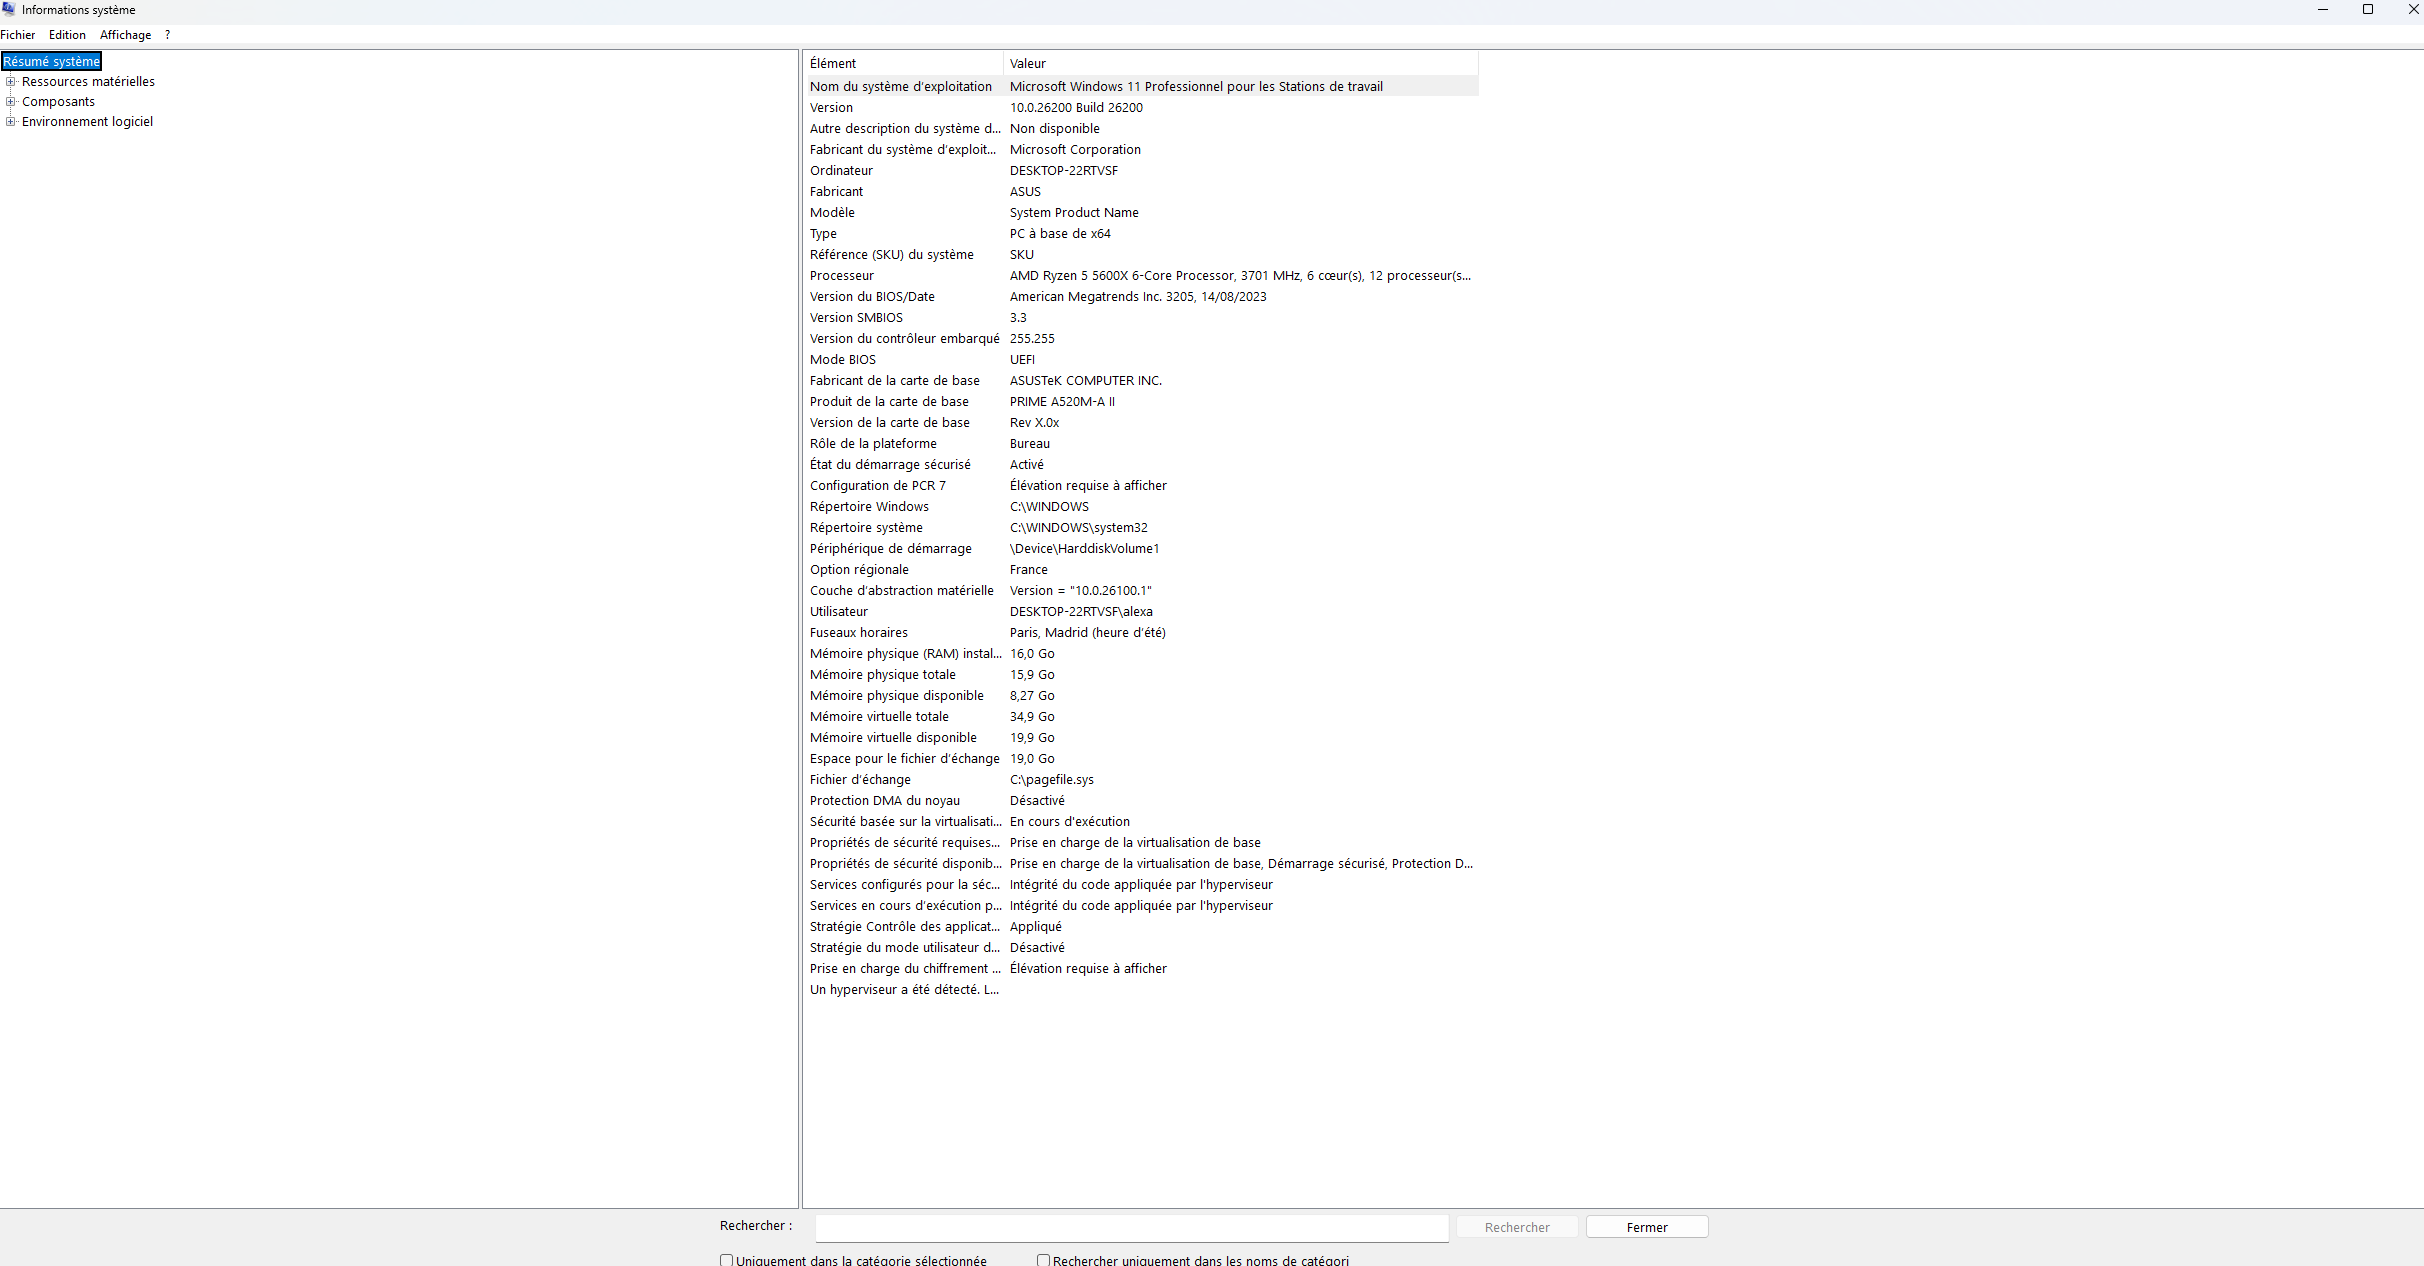Image resolution: width=2424 pixels, height=1266 pixels.
Task: Select Couche d'abstraction matérielle row
Action: (x=1141, y=591)
